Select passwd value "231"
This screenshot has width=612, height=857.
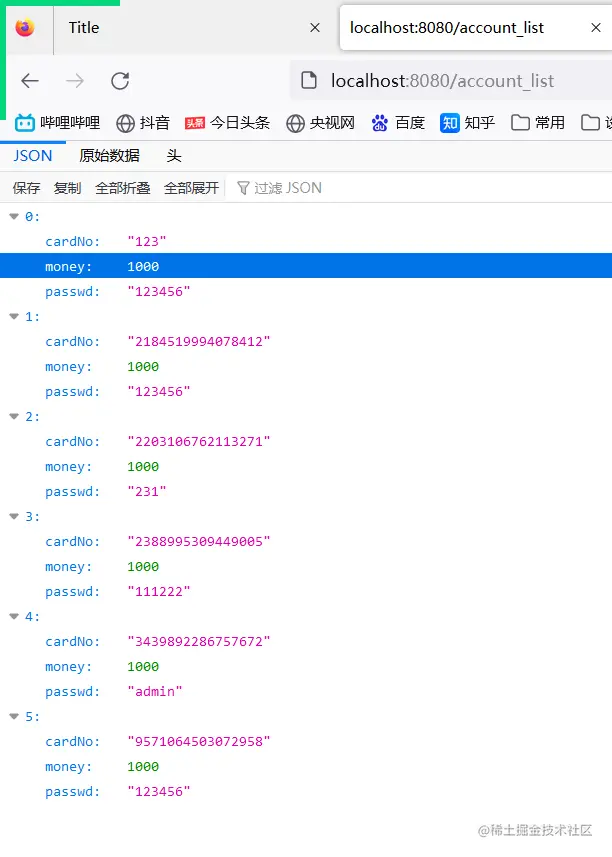click(x=147, y=491)
